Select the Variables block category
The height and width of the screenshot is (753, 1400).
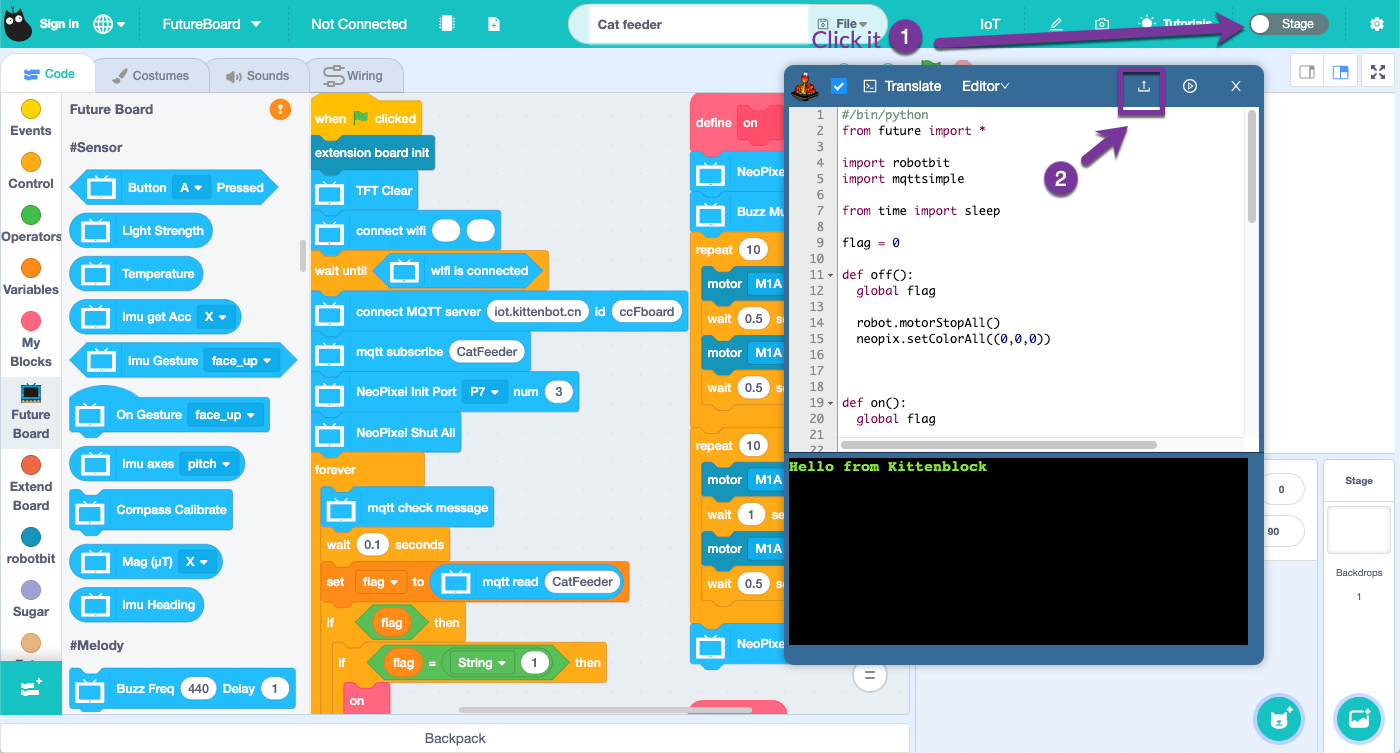point(31,277)
